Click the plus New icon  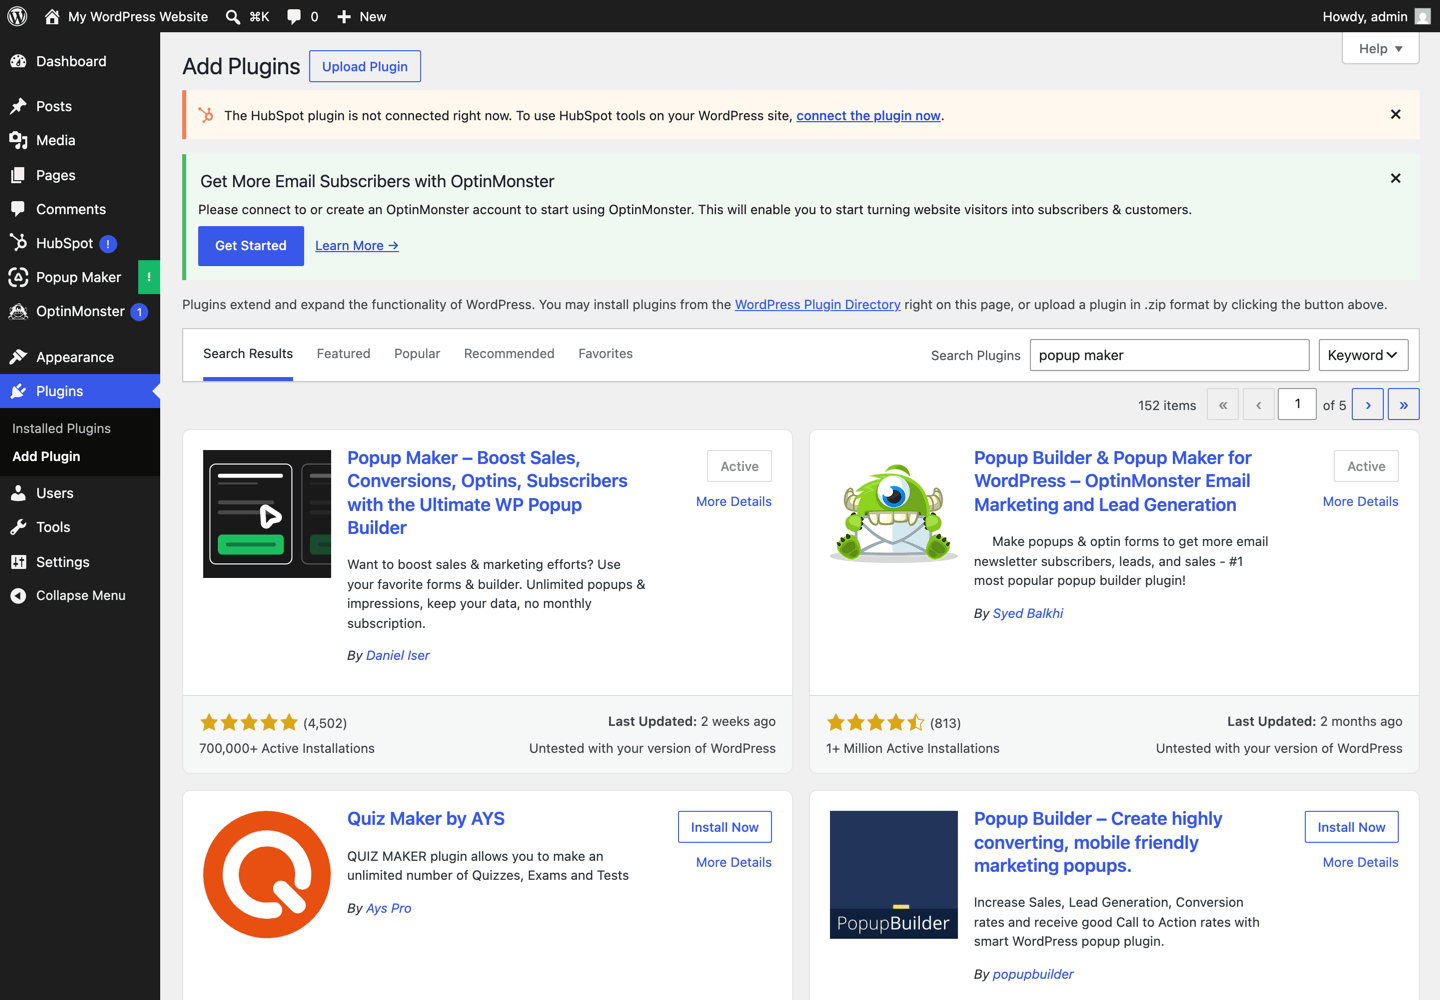click(x=344, y=16)
